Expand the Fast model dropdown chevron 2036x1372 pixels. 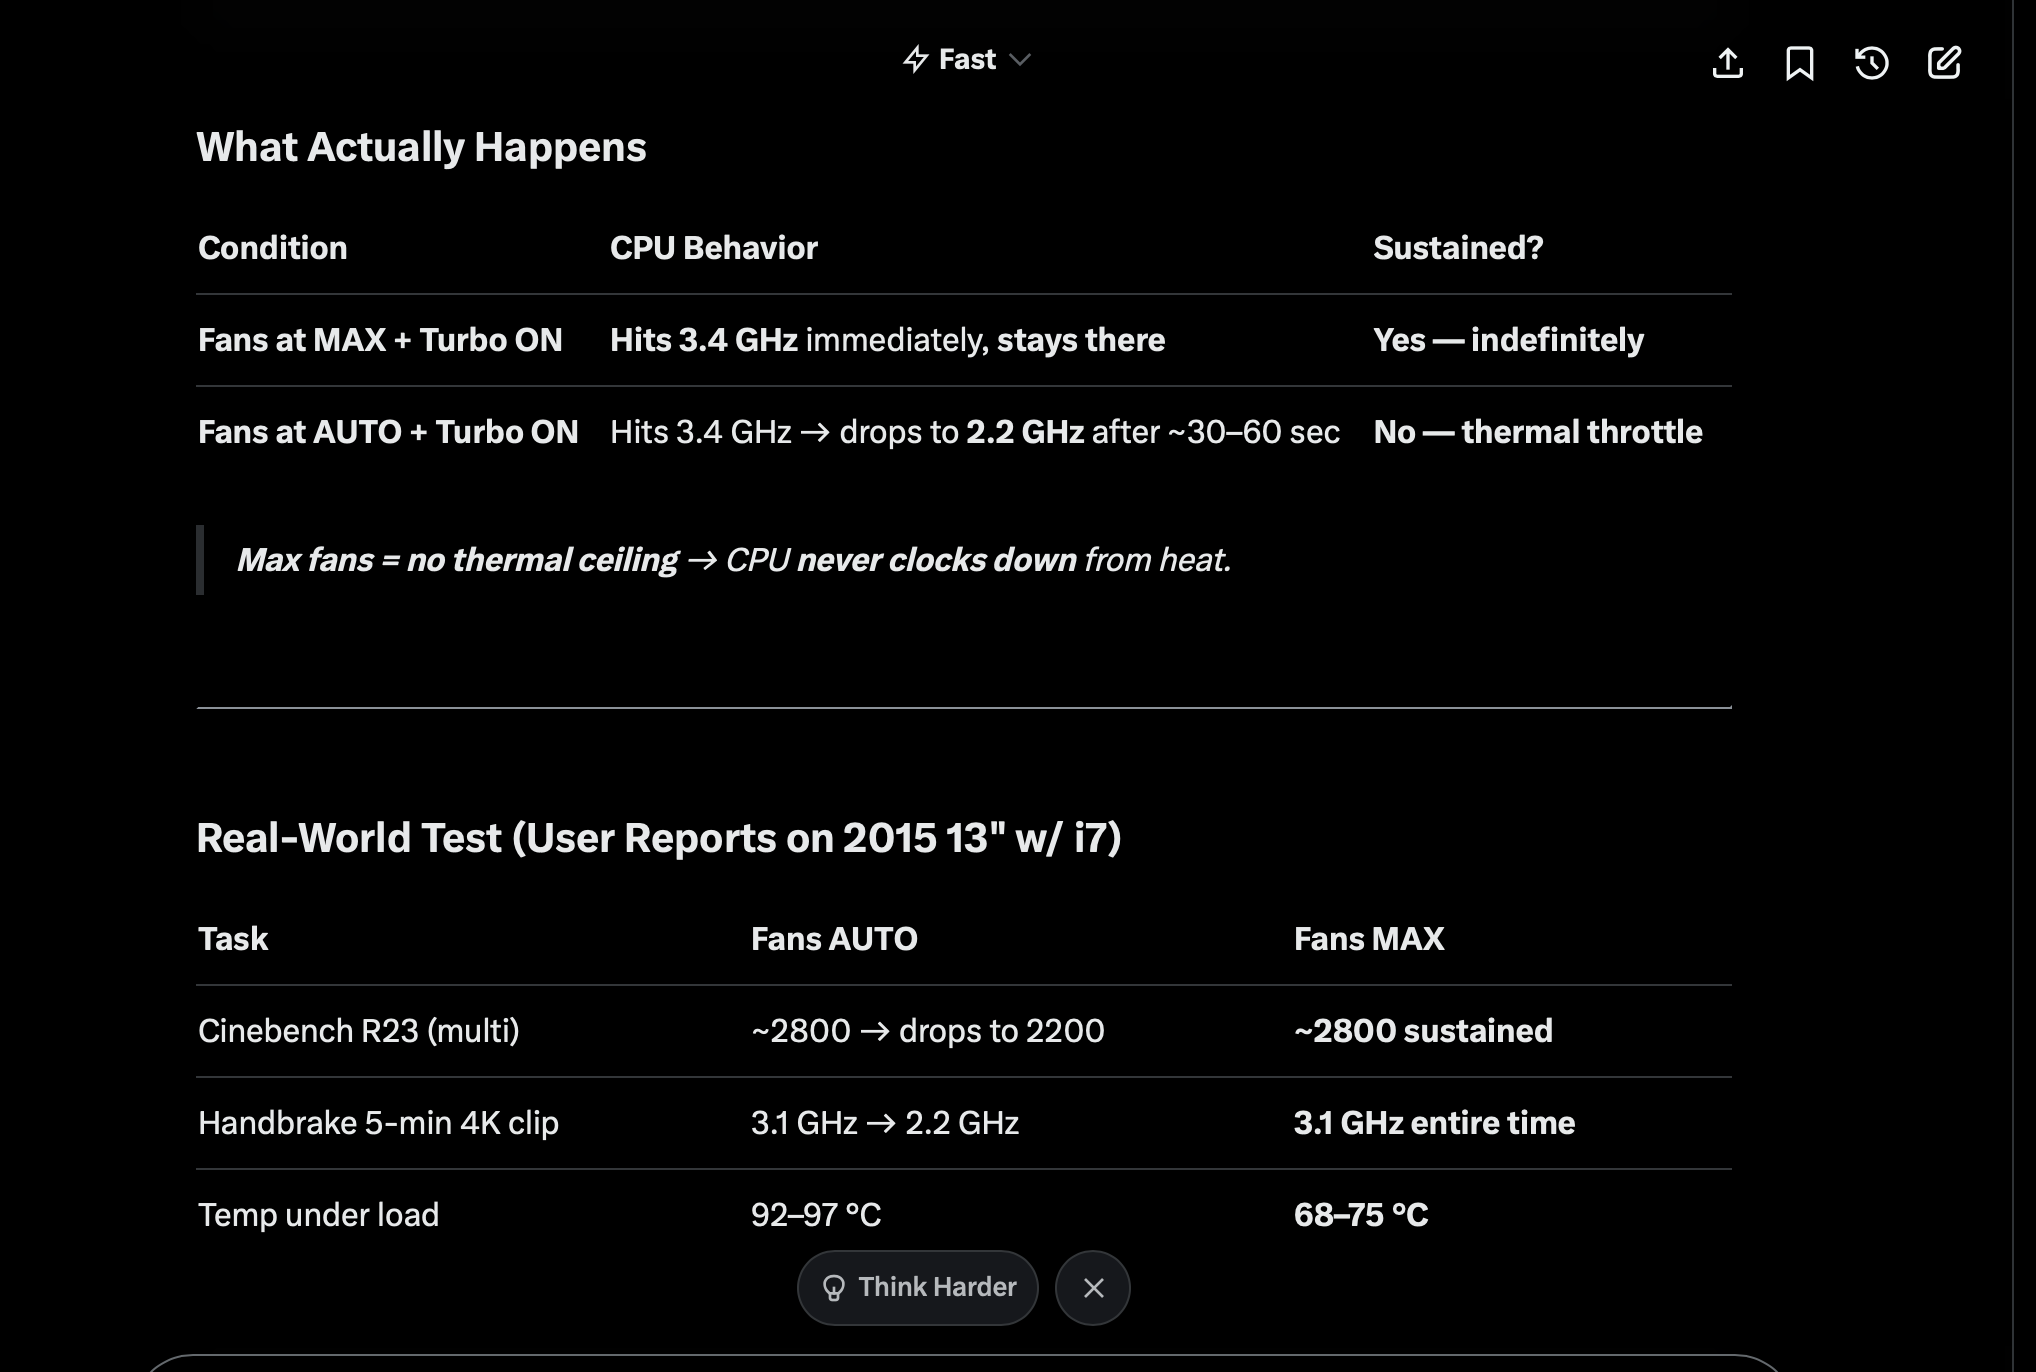coord(1020,60)
